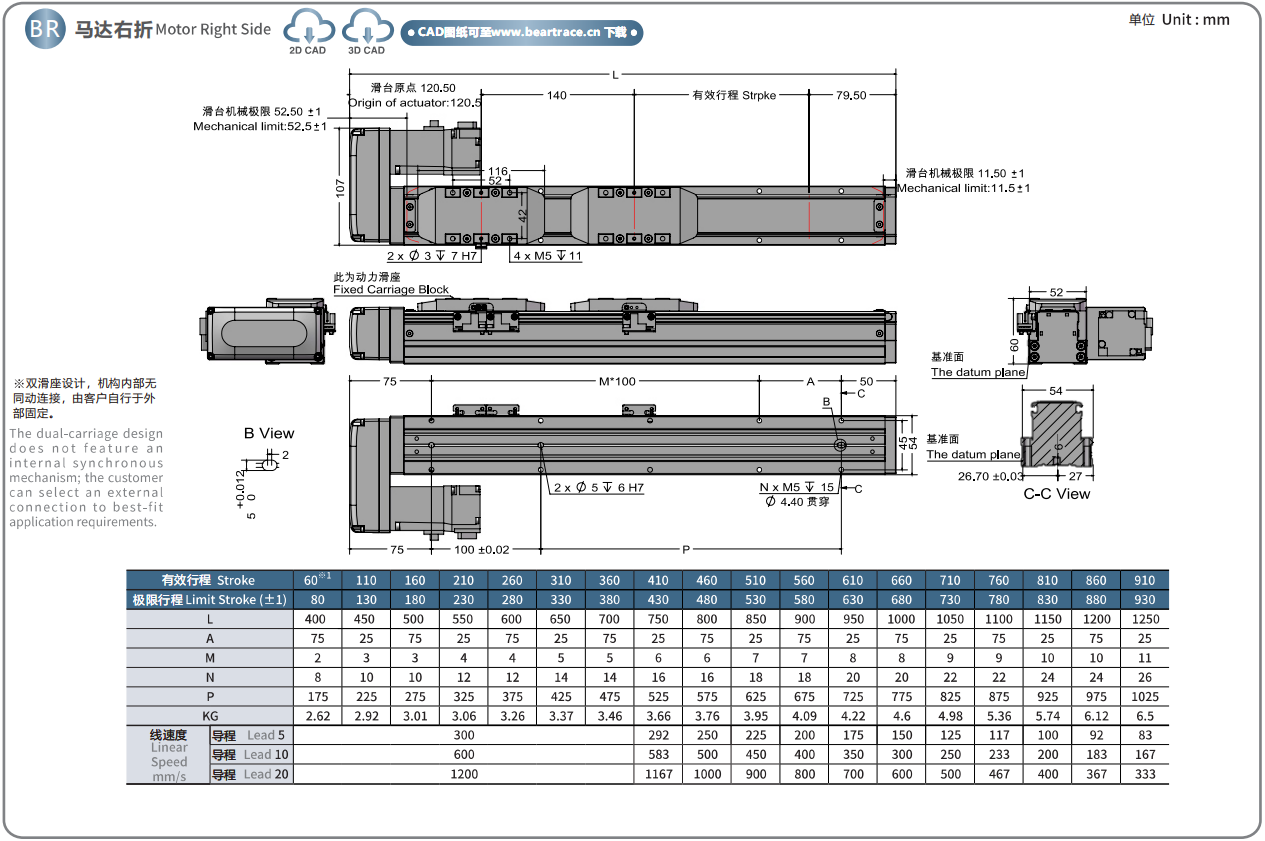
Task: Click the motor end-view drawing on the left
Action: point(265,328)
